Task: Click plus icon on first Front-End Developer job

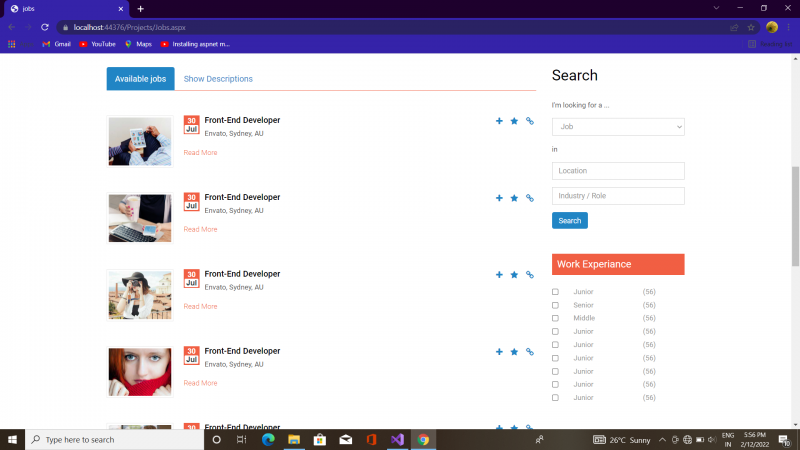Action: 499,121
